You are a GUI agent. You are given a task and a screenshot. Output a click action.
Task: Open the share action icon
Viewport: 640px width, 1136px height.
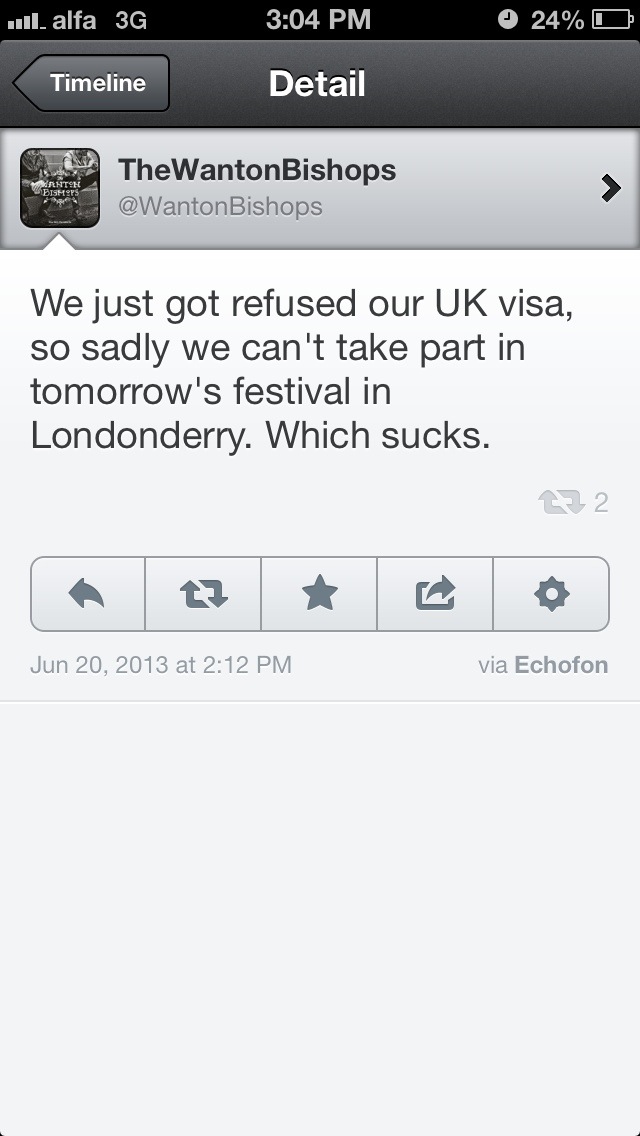(435, 595)
